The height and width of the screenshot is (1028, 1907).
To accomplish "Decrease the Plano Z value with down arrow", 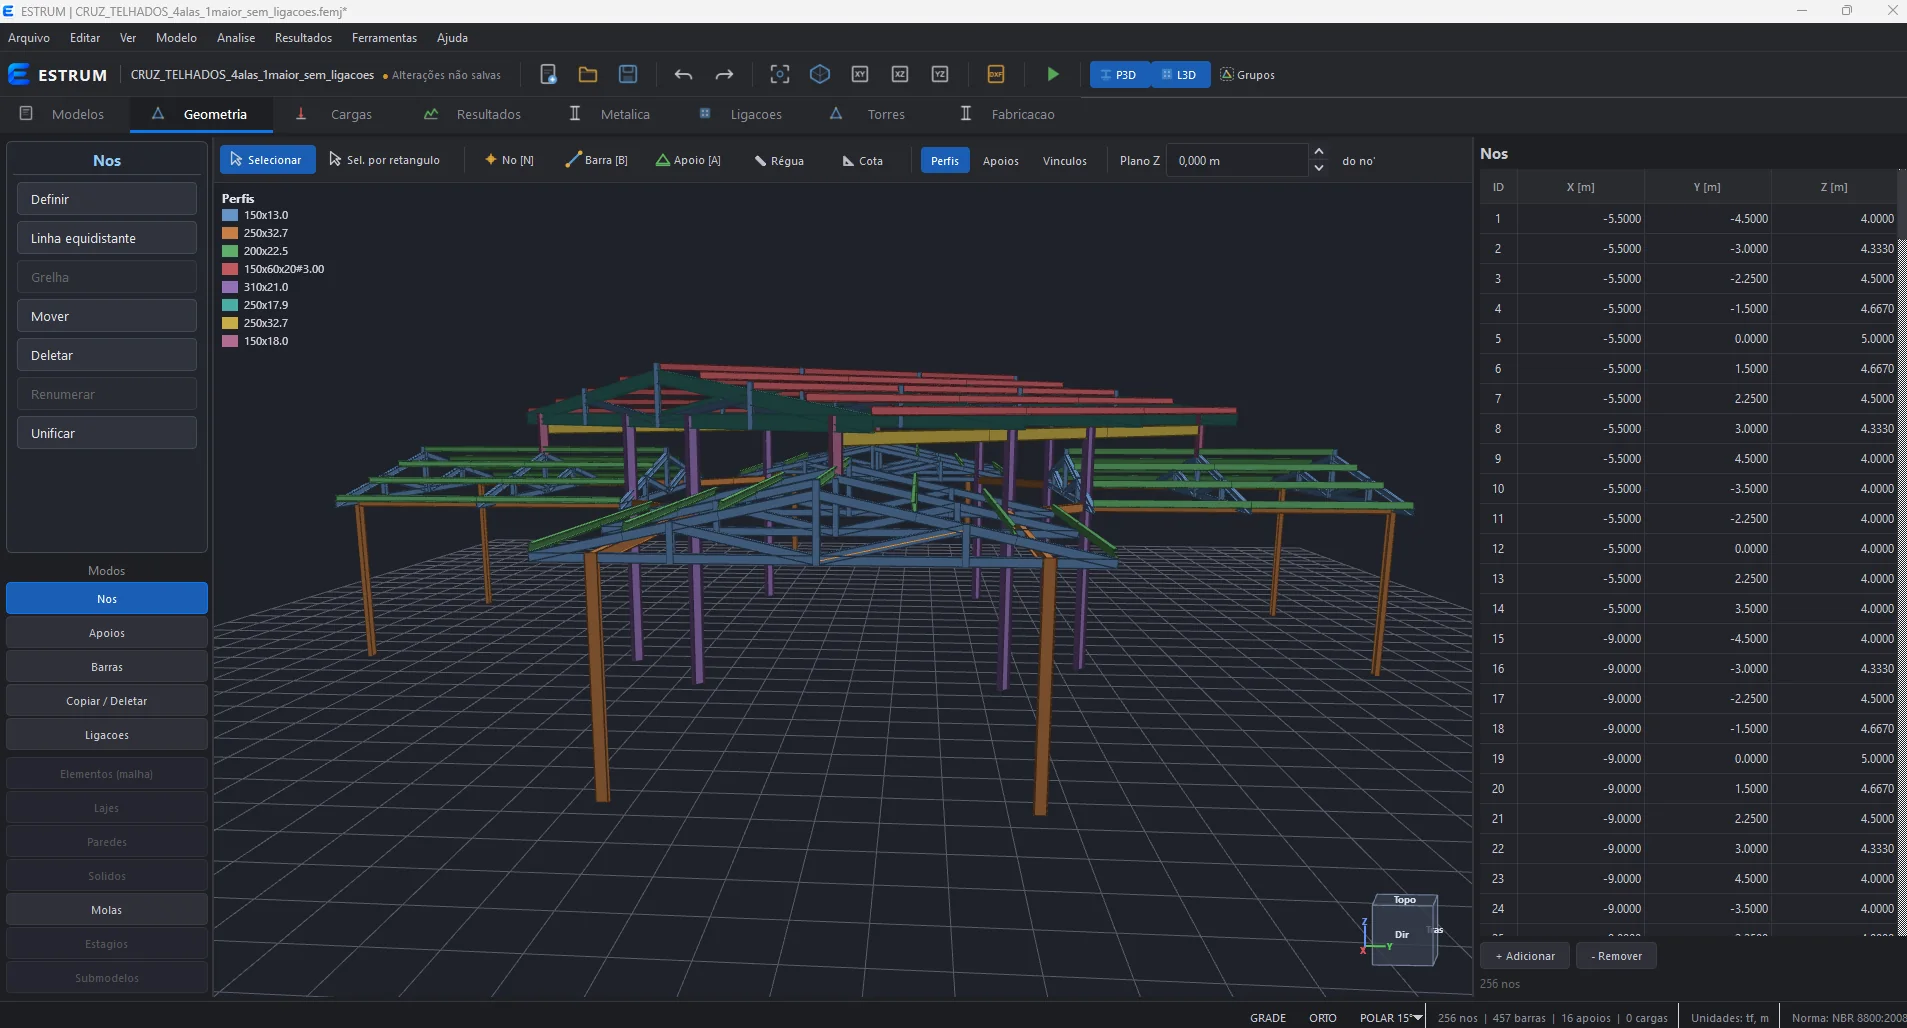I will (1319, 168).
